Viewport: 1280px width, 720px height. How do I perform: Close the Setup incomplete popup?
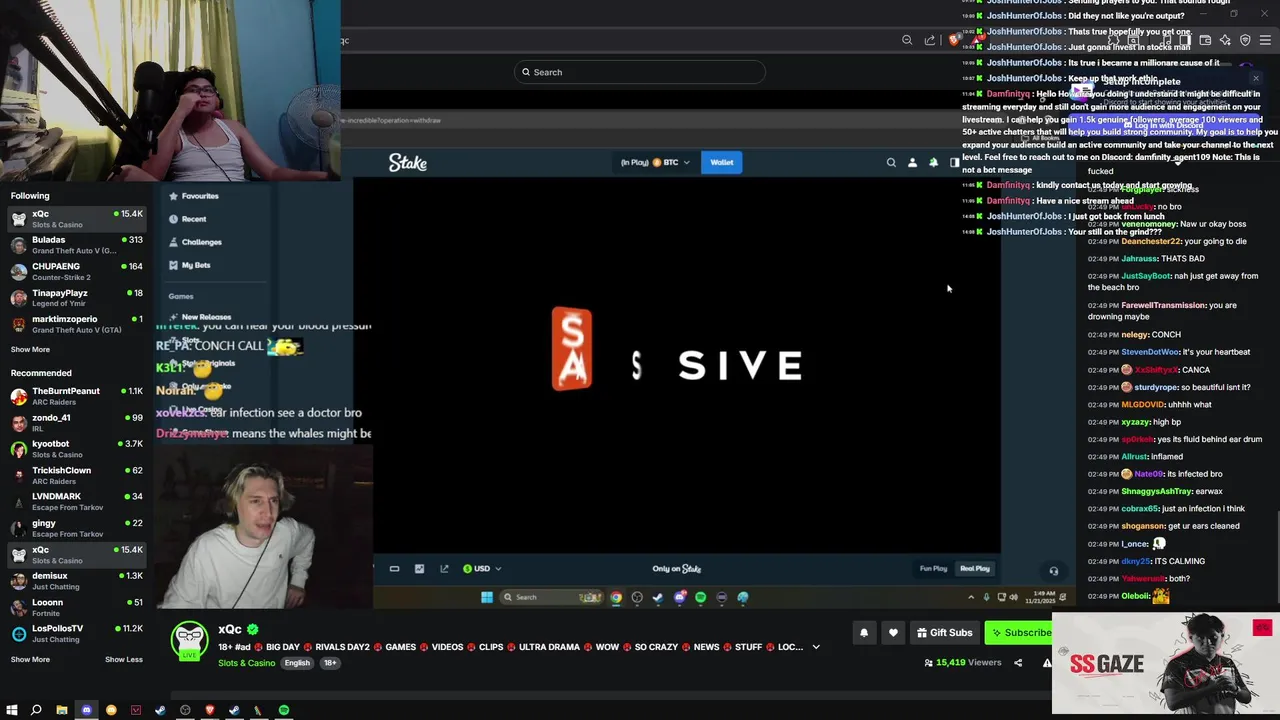click(x=1256, y=78)
